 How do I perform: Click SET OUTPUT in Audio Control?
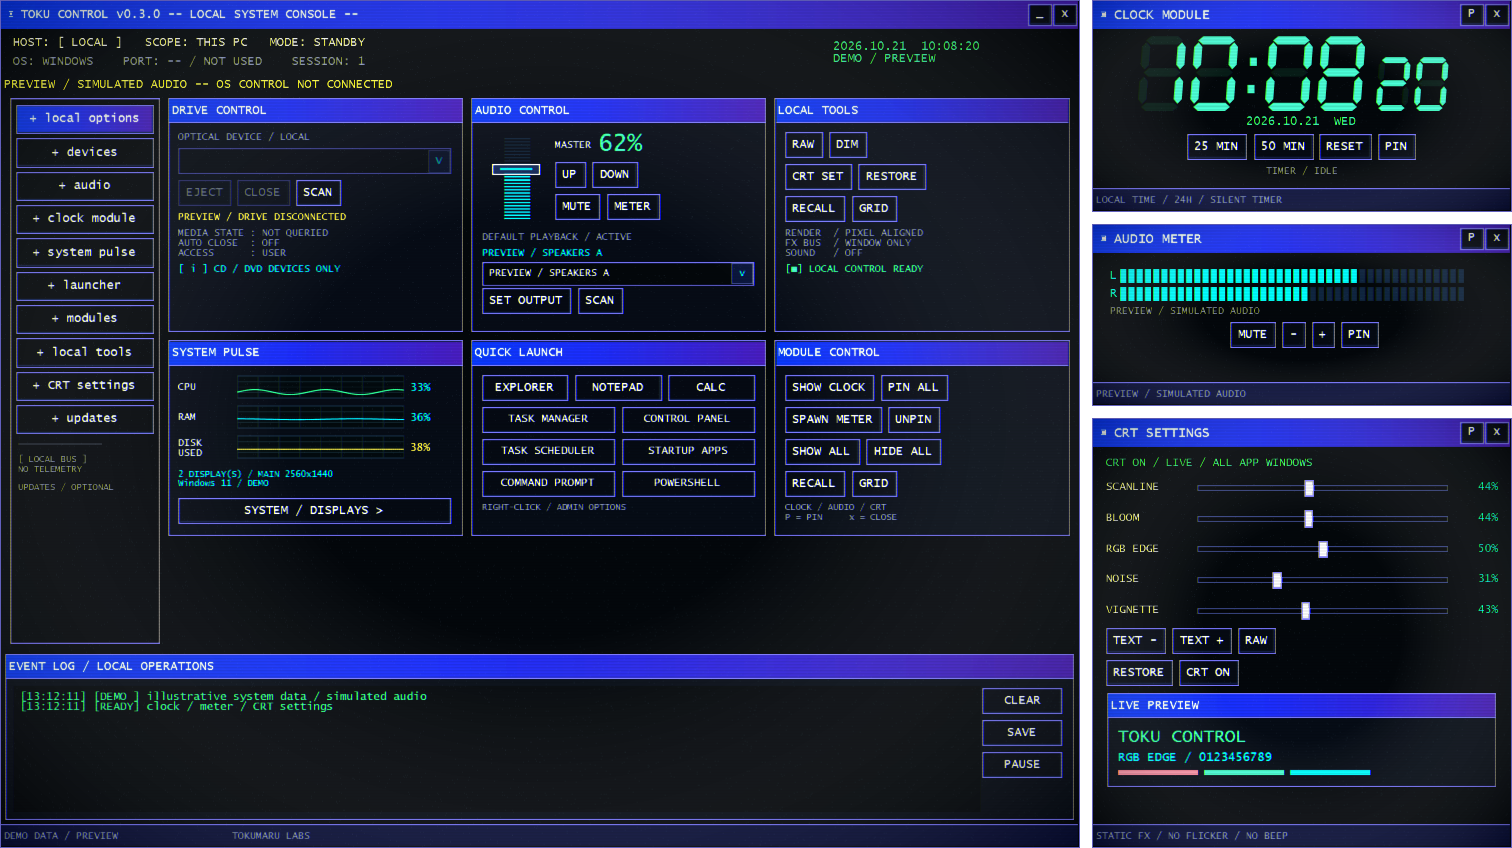[526, 301]
